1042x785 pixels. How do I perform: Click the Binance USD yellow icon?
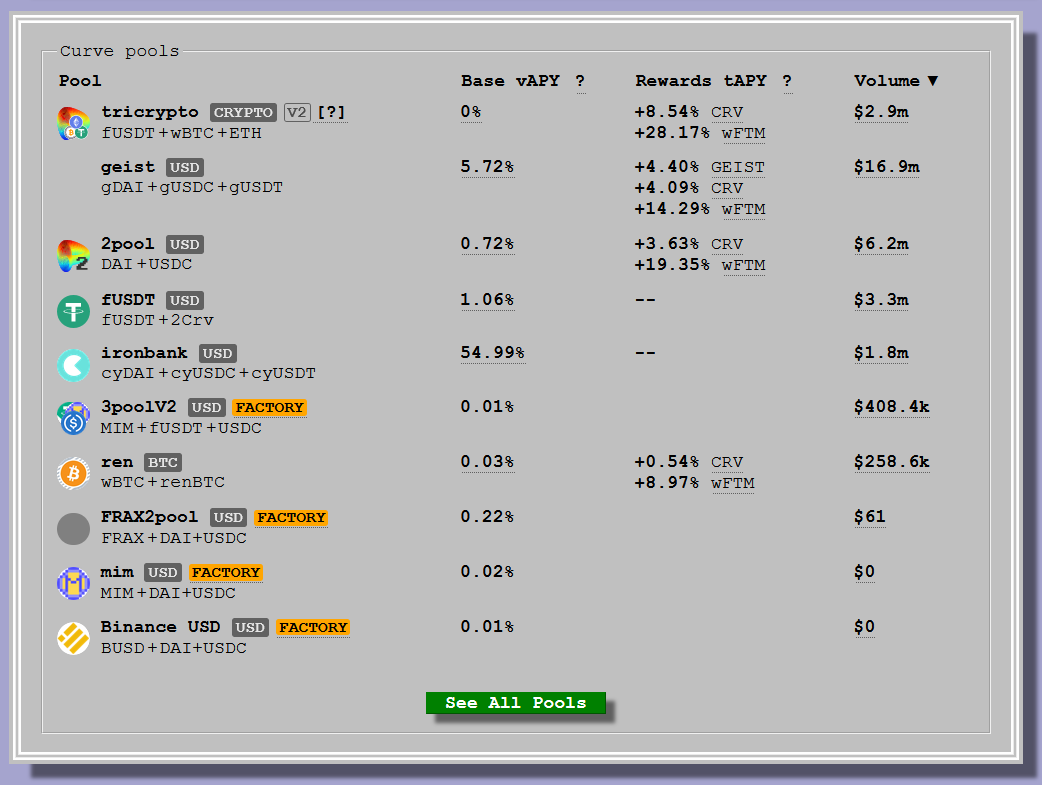tap(73, 638)
